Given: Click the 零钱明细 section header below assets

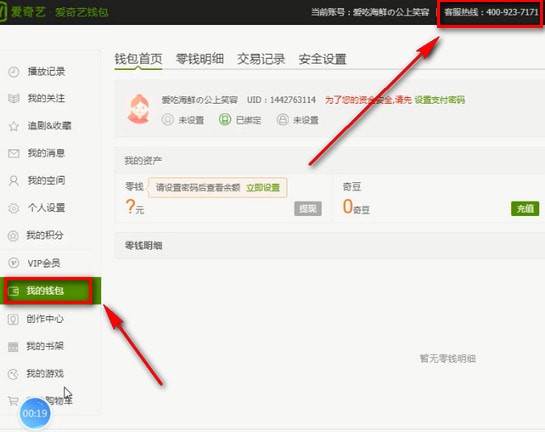Looking at the screenshot, I should click(x=143, y=246).
